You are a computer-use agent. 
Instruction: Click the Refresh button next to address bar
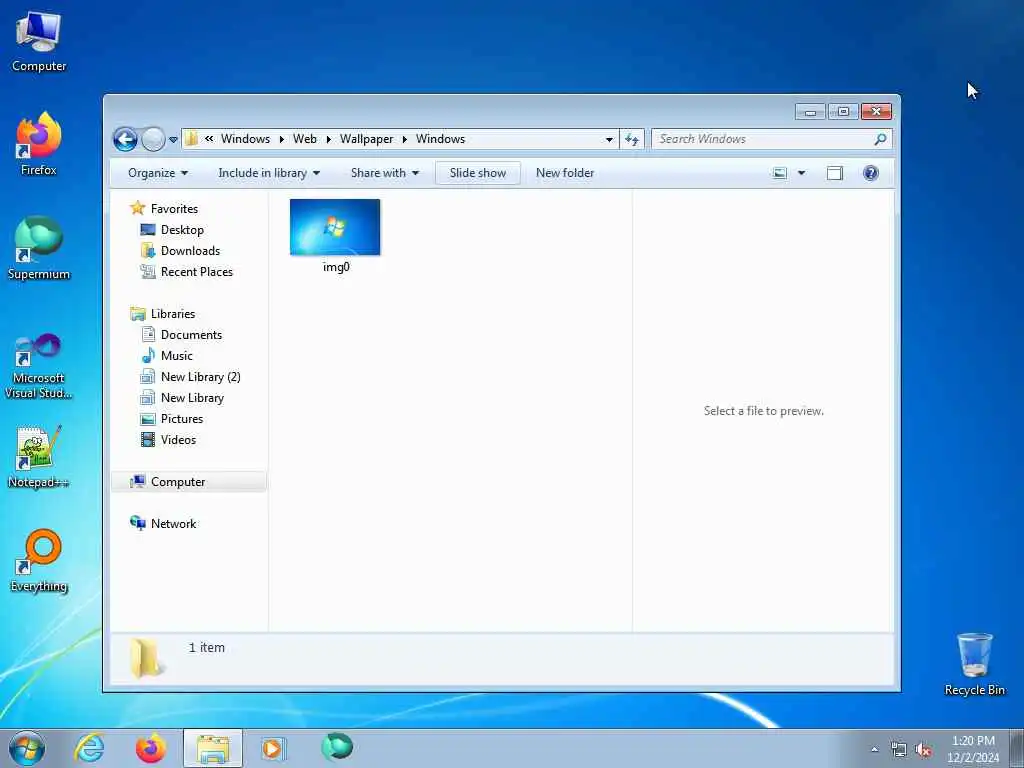632,139
